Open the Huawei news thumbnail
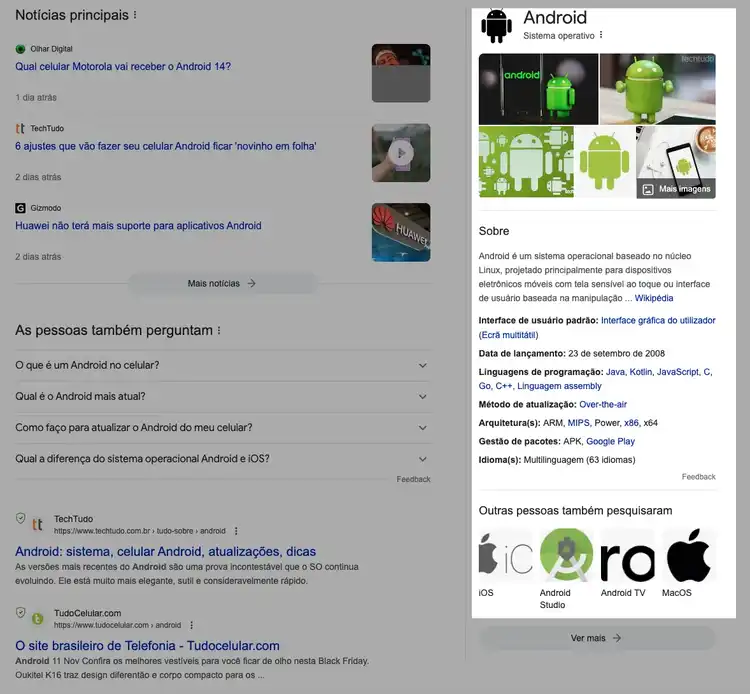The image size is (750, 694). 401,232
